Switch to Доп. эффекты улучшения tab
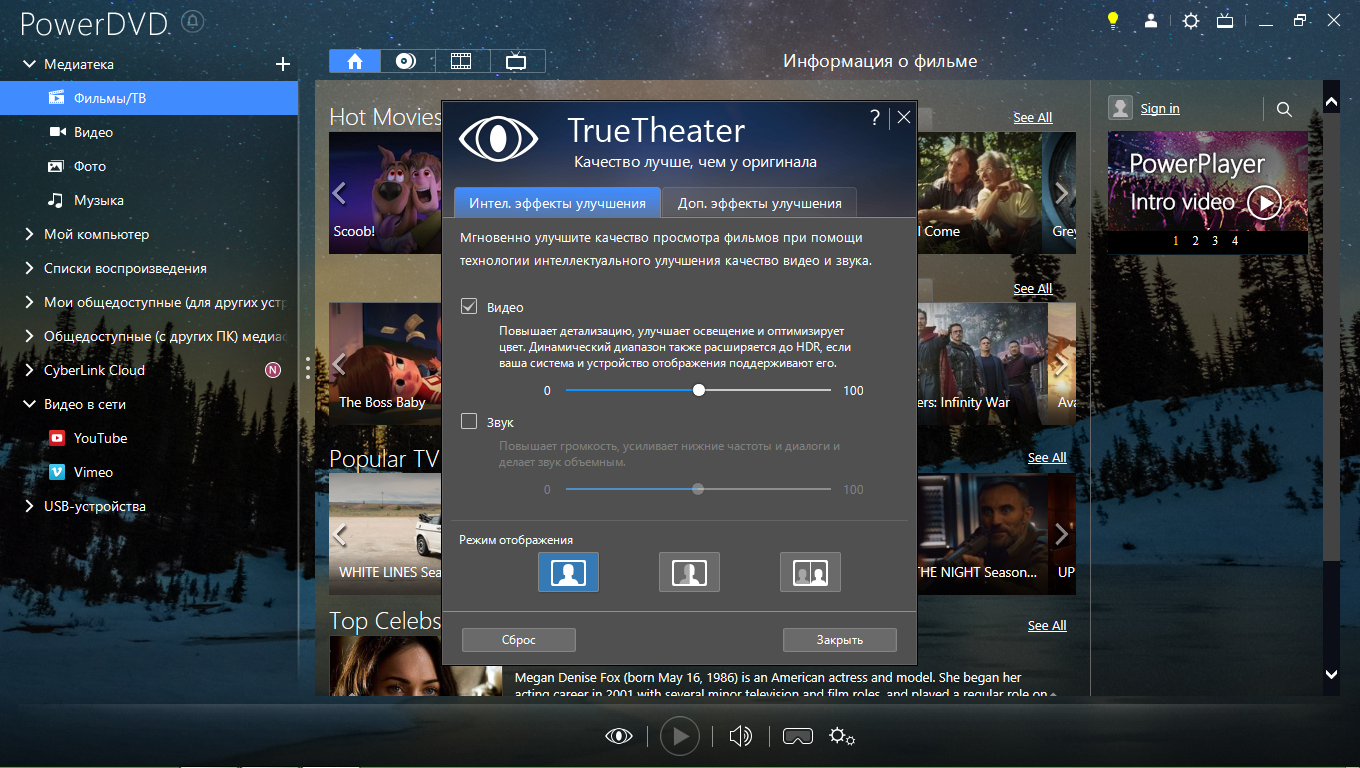 (x=759, y=203)
